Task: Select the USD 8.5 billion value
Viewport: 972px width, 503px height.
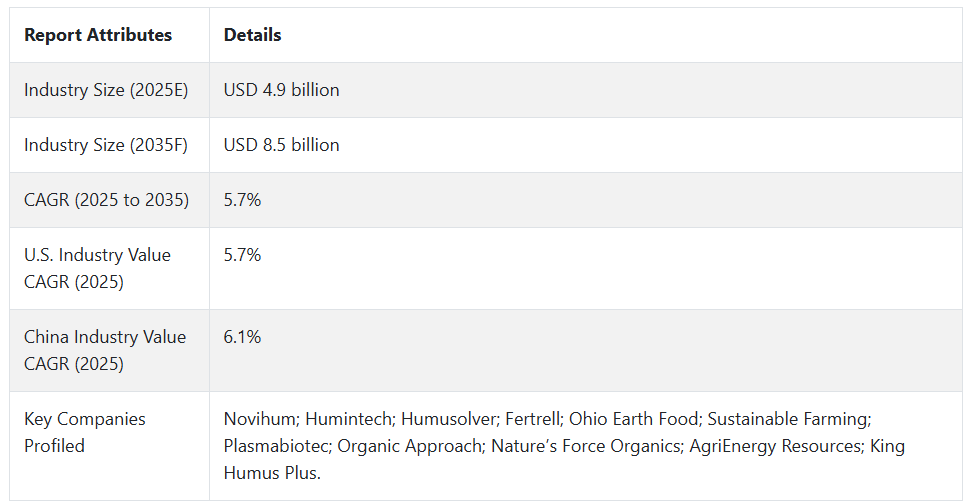Action: coord(281,145)
